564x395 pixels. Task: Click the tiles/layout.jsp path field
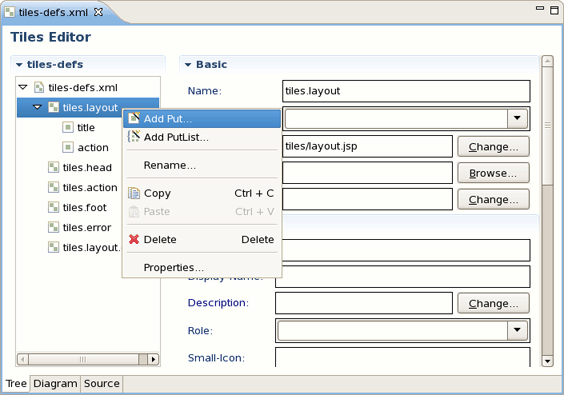coord(367,146)
